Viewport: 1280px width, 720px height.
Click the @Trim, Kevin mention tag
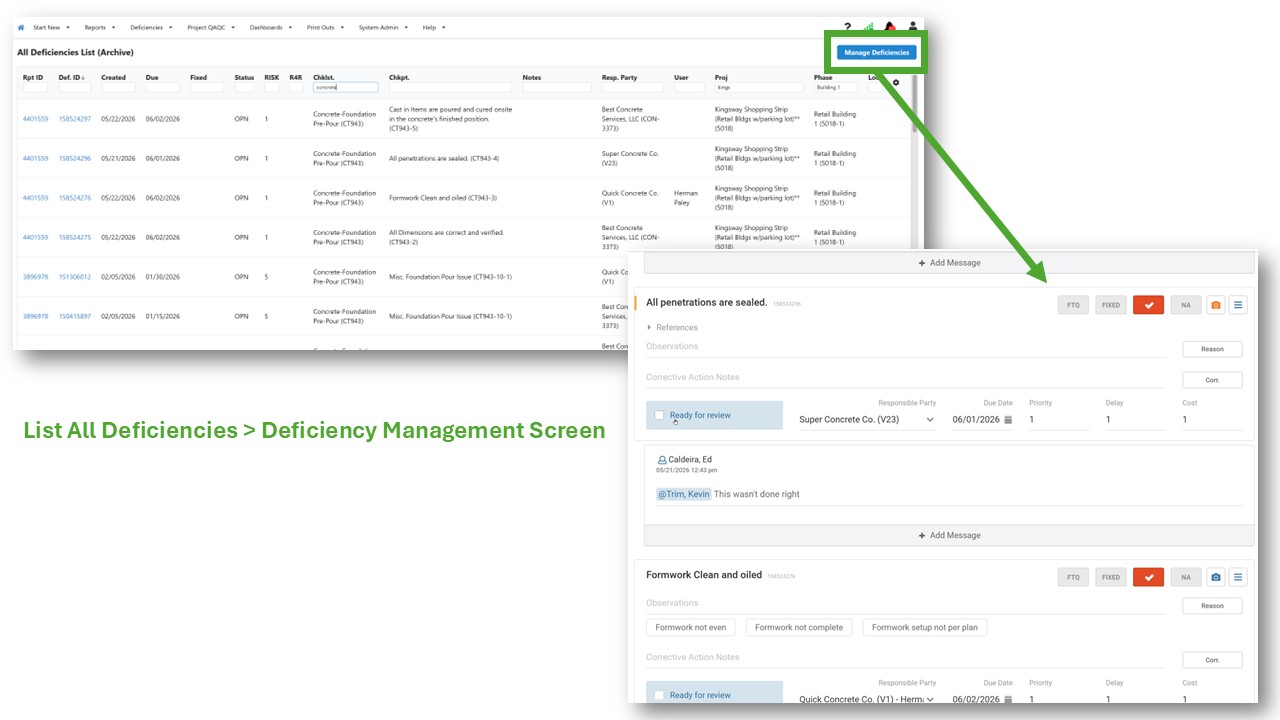tap(684, 494)
